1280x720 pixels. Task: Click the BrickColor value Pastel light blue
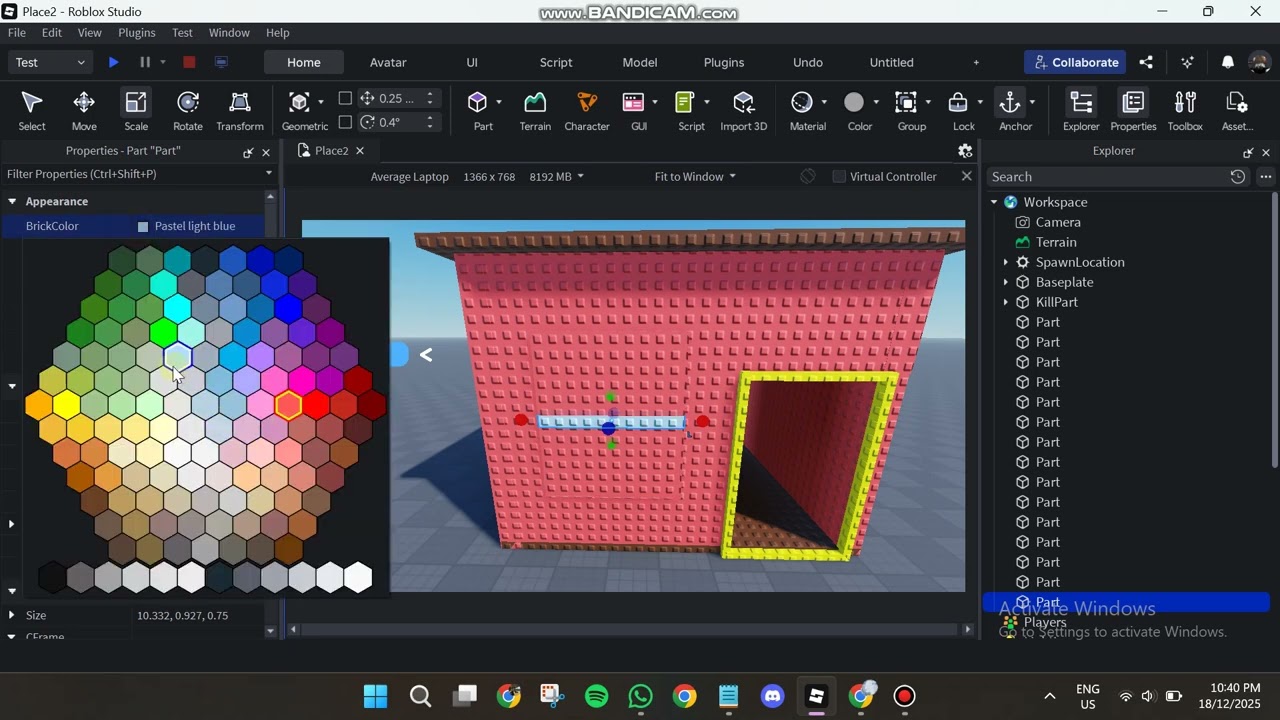coord(195,226)
